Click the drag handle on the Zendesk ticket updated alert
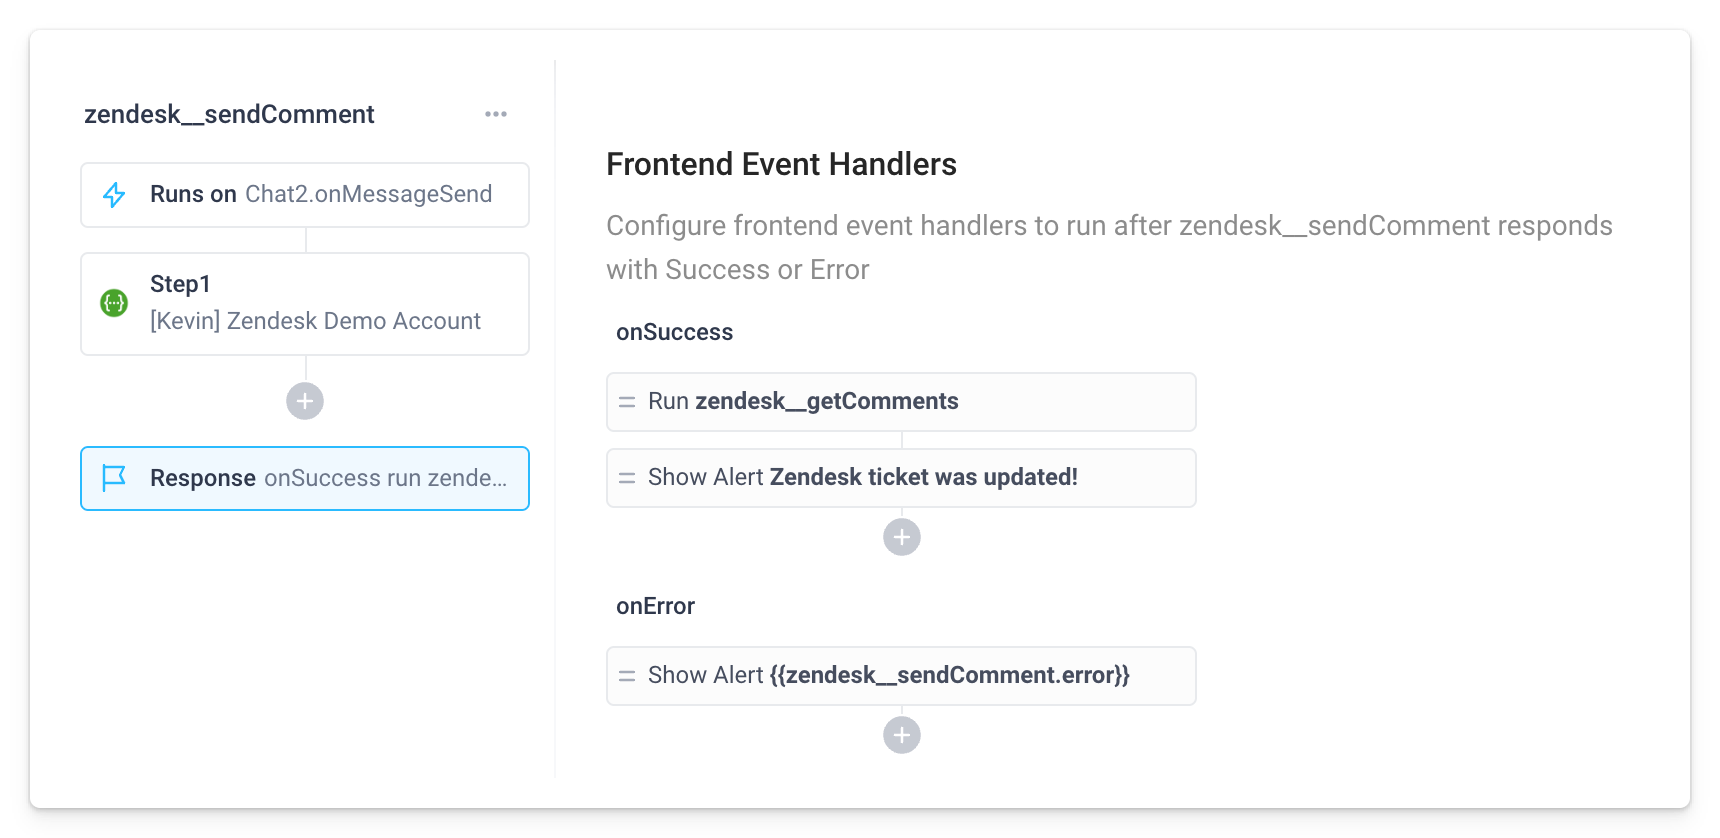Viewport: 1720px width, 838px height. click(627, 477)
